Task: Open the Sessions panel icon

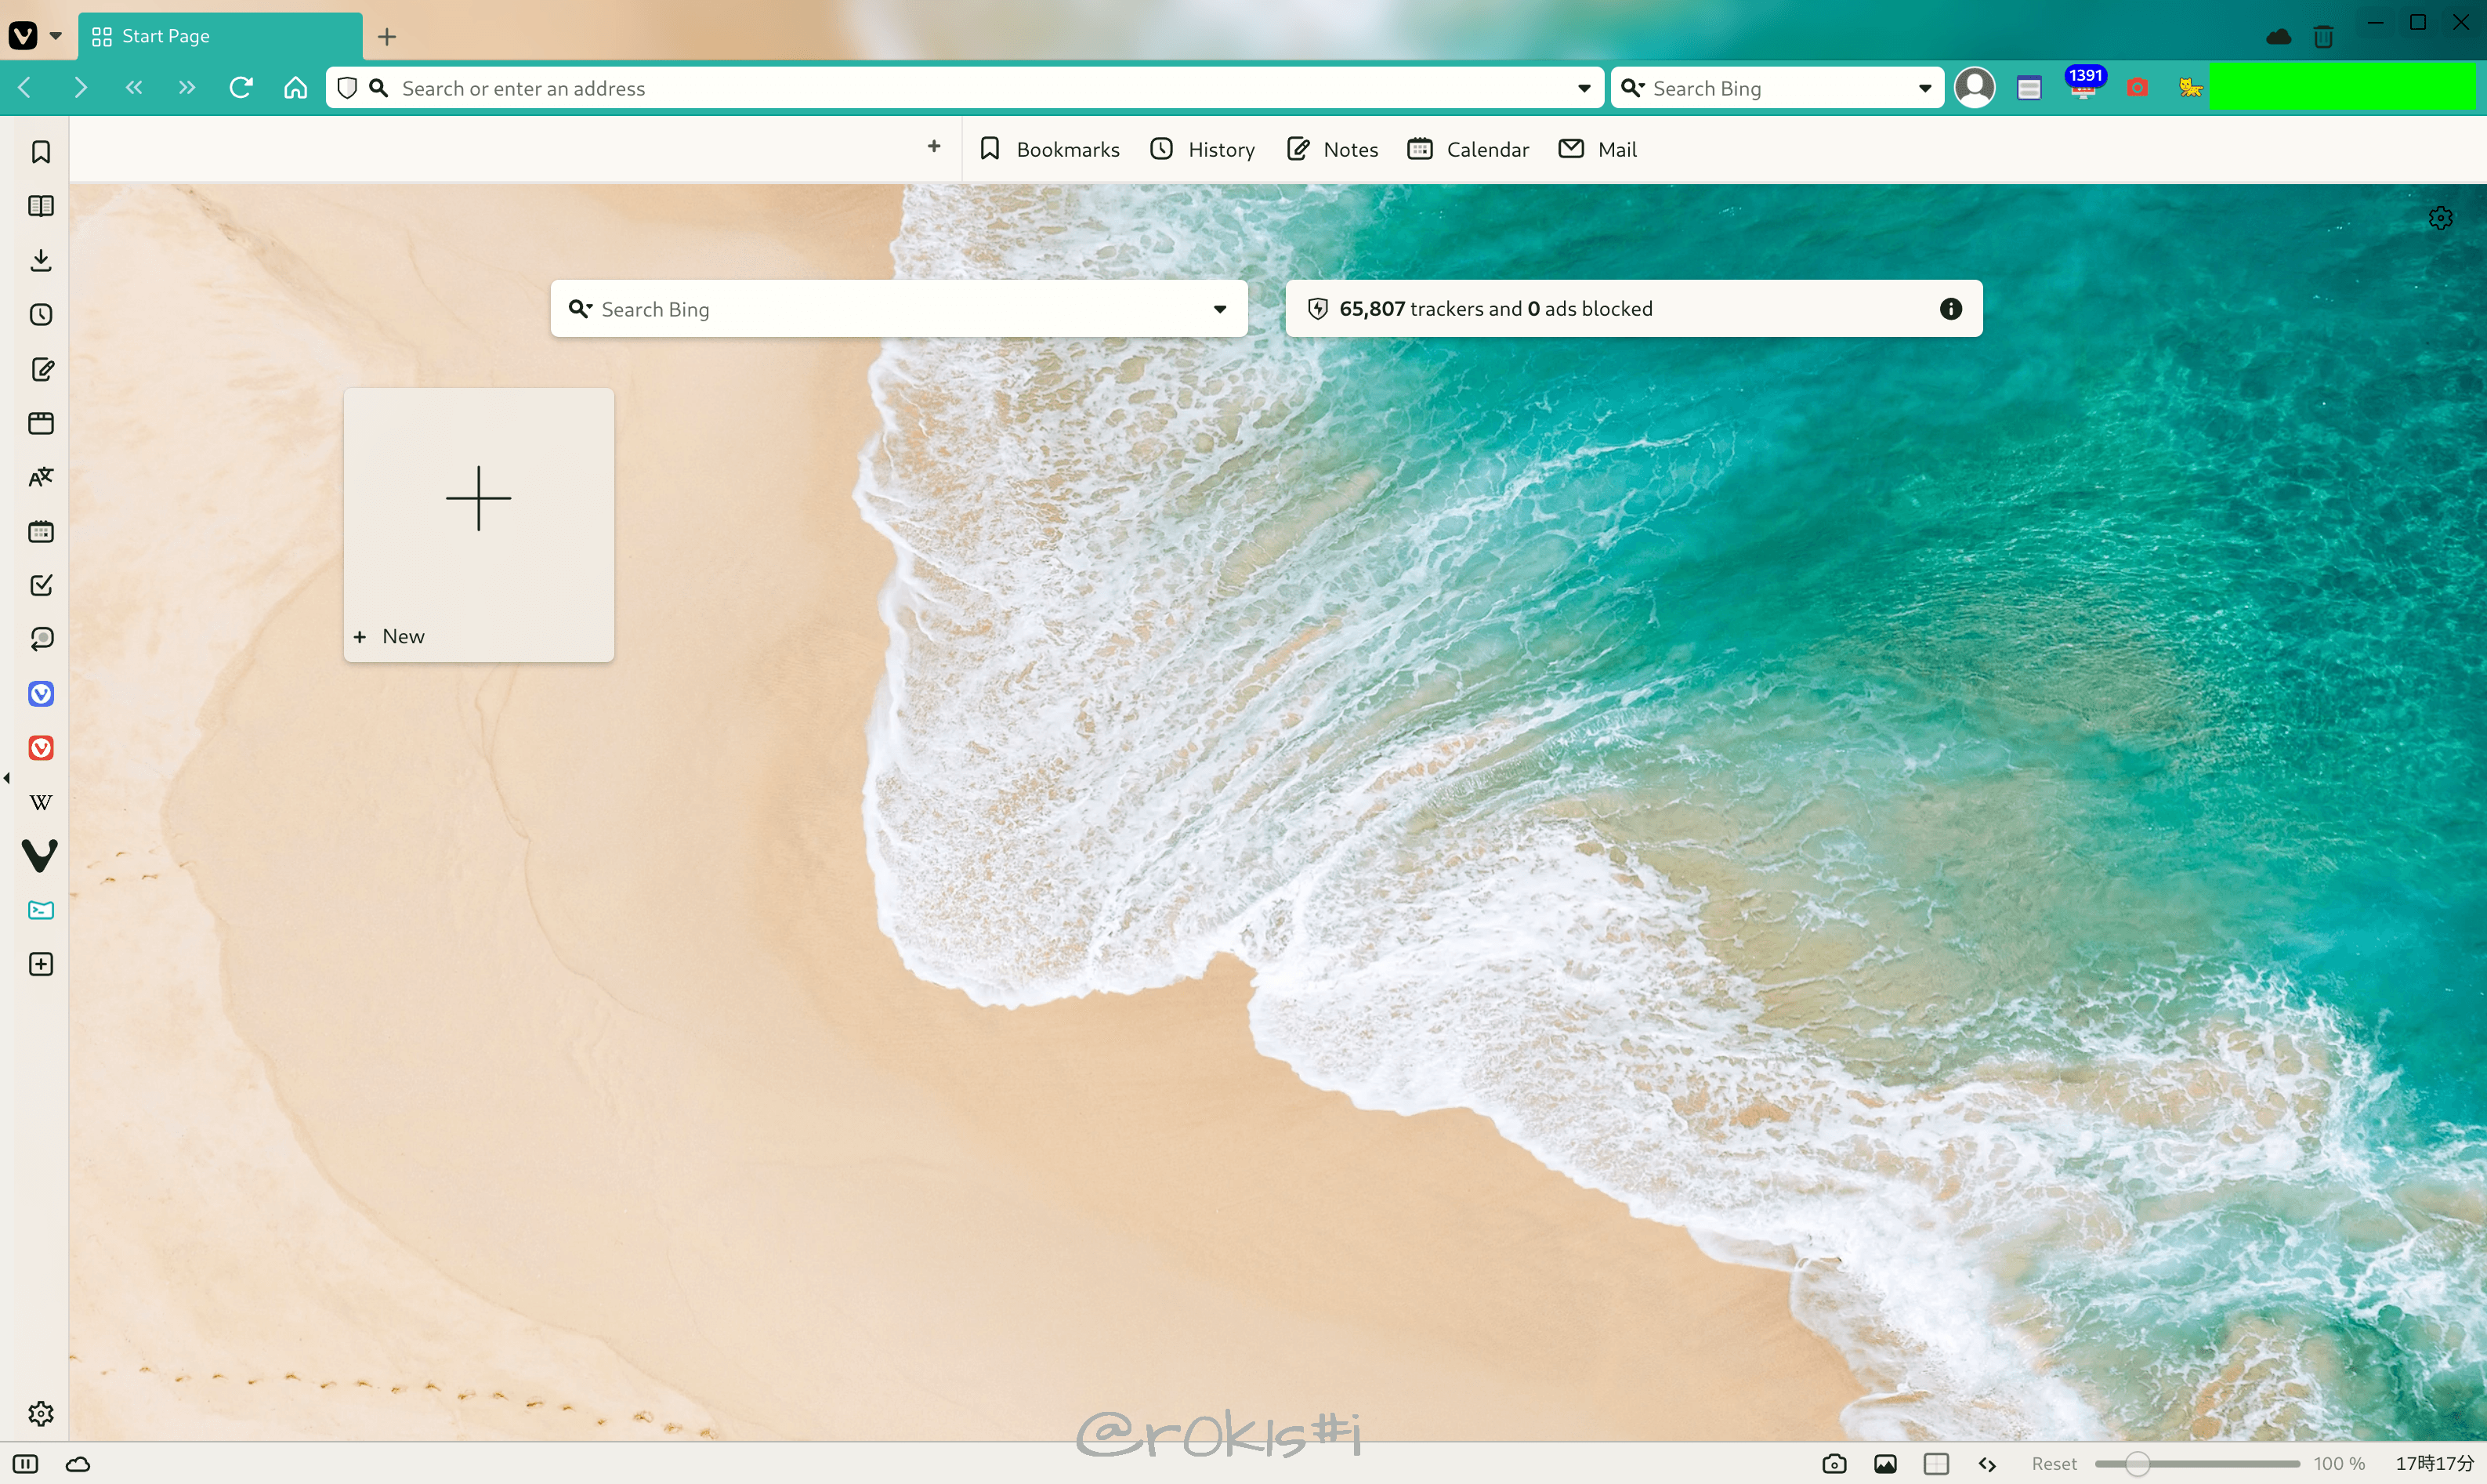Action: (41, 639)
